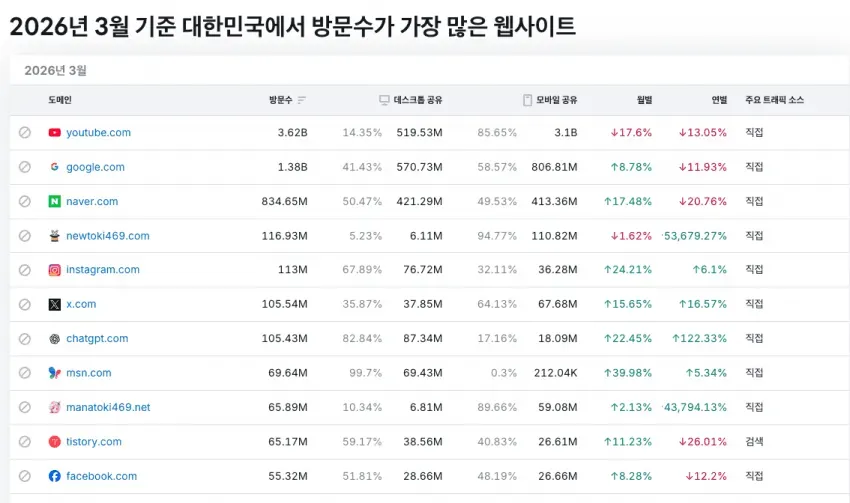Open the x.com link
The width and height of the screenshot is (850, 503).
tap(81, 304)
